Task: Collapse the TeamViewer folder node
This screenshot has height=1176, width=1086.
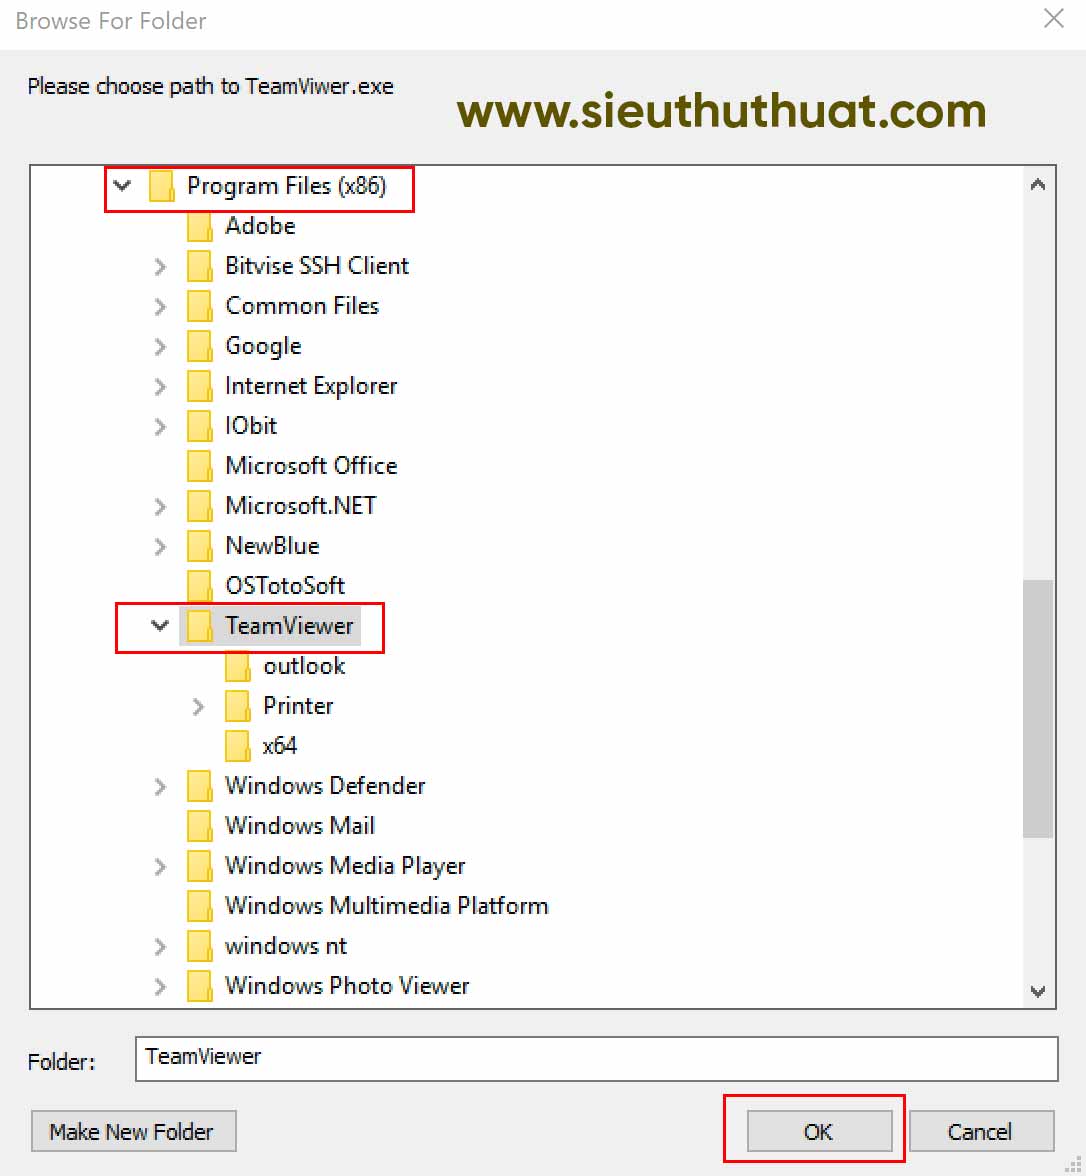Action: click(x=160, y=626)
